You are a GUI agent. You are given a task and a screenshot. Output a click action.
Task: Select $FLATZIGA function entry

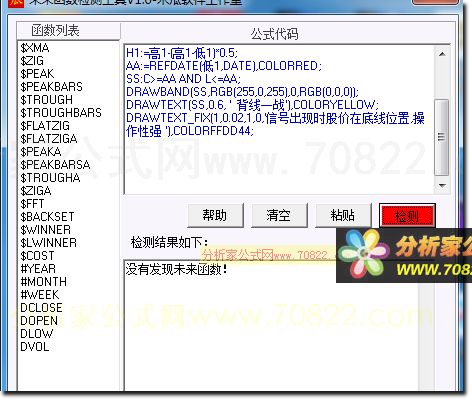click(49, 139)
